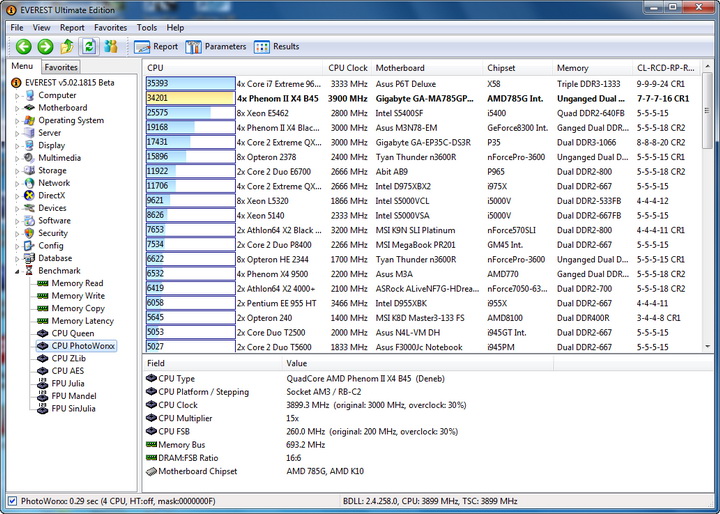Click the Value column header
This screenshot has width=720, height=514.
(x=417, y=363)
